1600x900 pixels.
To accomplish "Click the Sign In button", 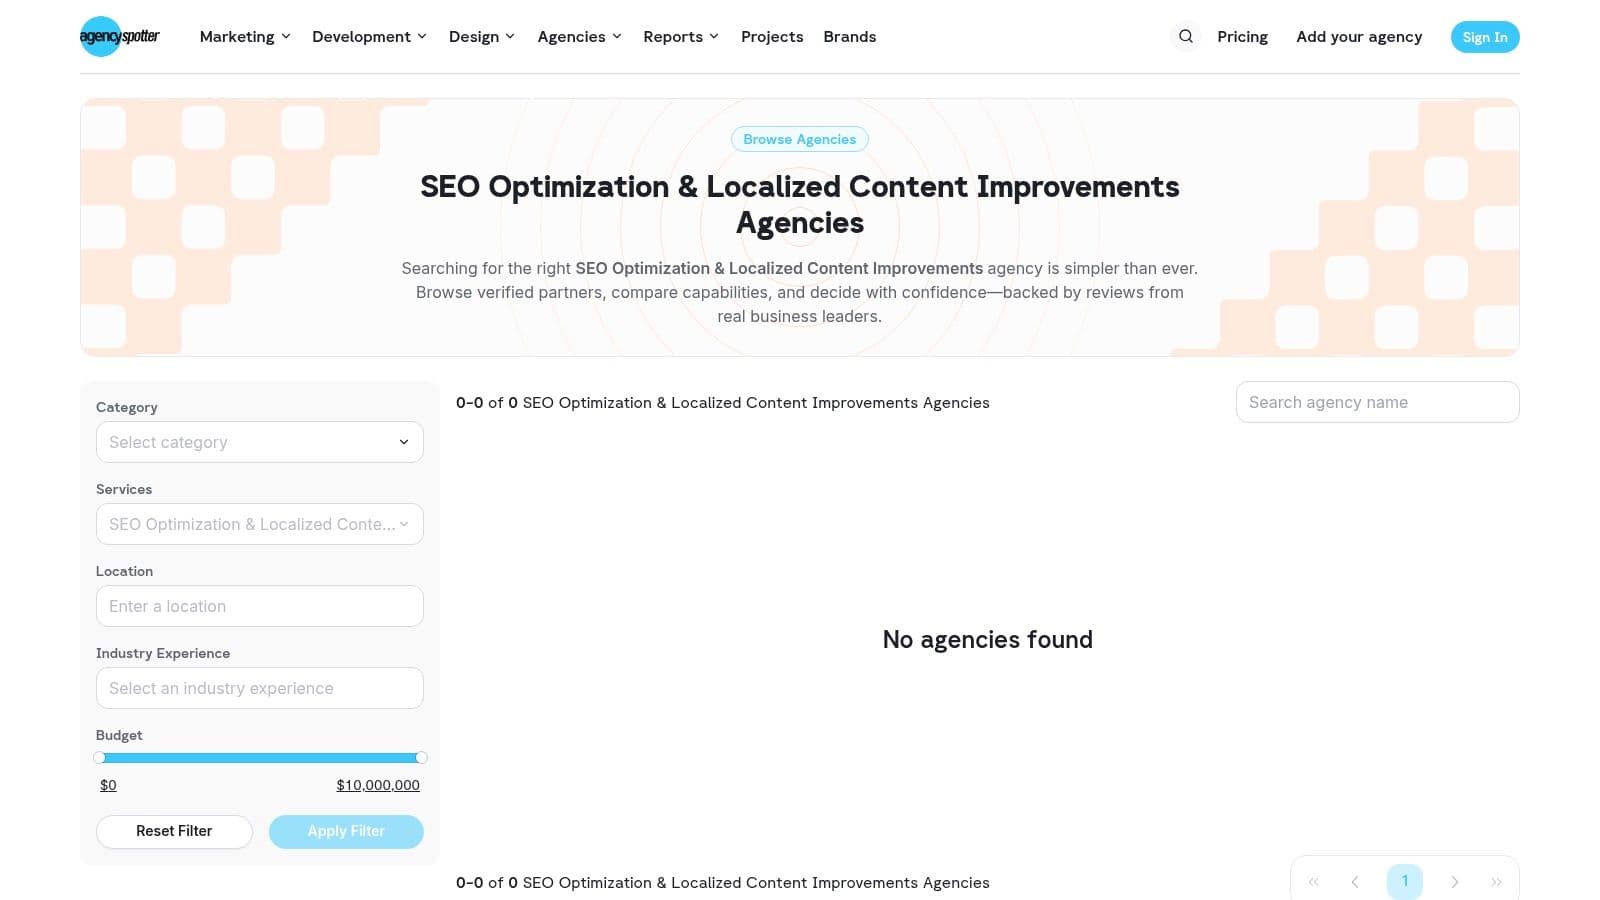I will (1484, 37).
